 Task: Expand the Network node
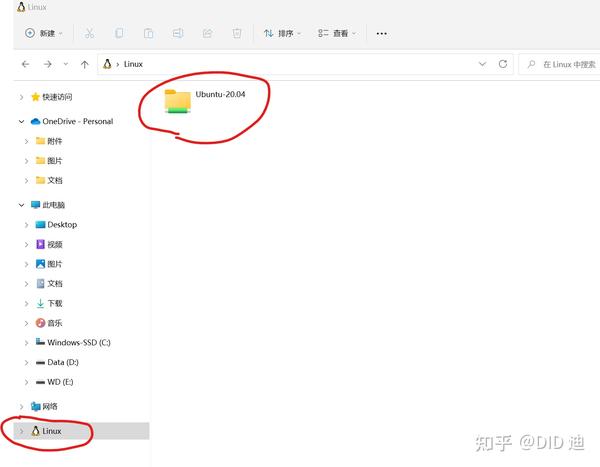[x=21, y=407]
